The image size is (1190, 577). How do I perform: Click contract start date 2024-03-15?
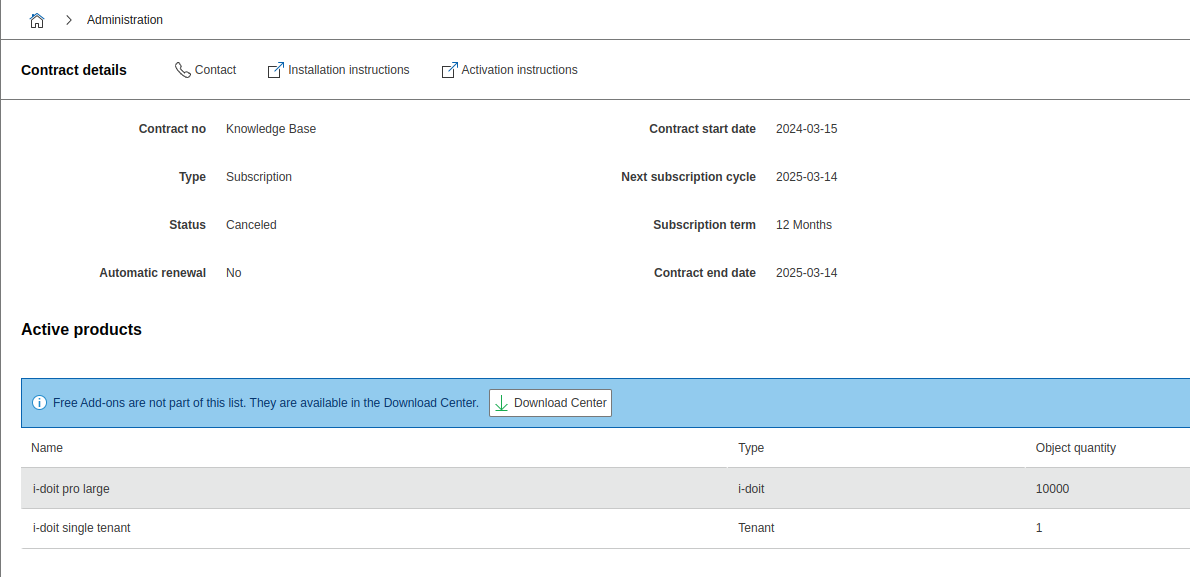click(807, 129)
